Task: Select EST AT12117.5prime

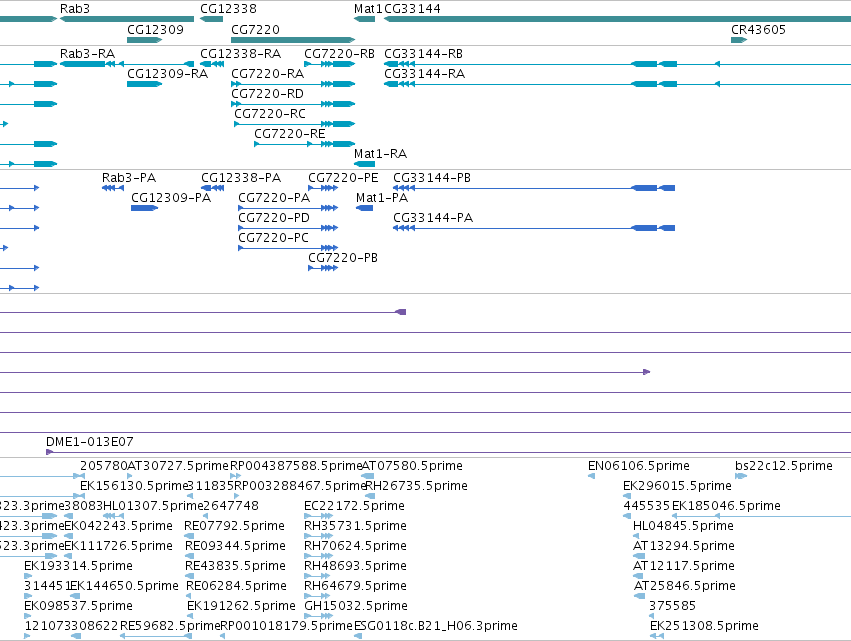Action: pyautogui.click(x=684, y=566)
